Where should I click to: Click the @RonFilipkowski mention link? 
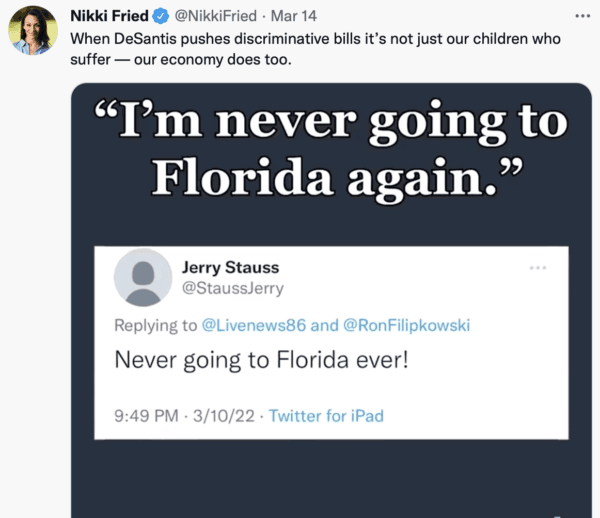(406, 325)
